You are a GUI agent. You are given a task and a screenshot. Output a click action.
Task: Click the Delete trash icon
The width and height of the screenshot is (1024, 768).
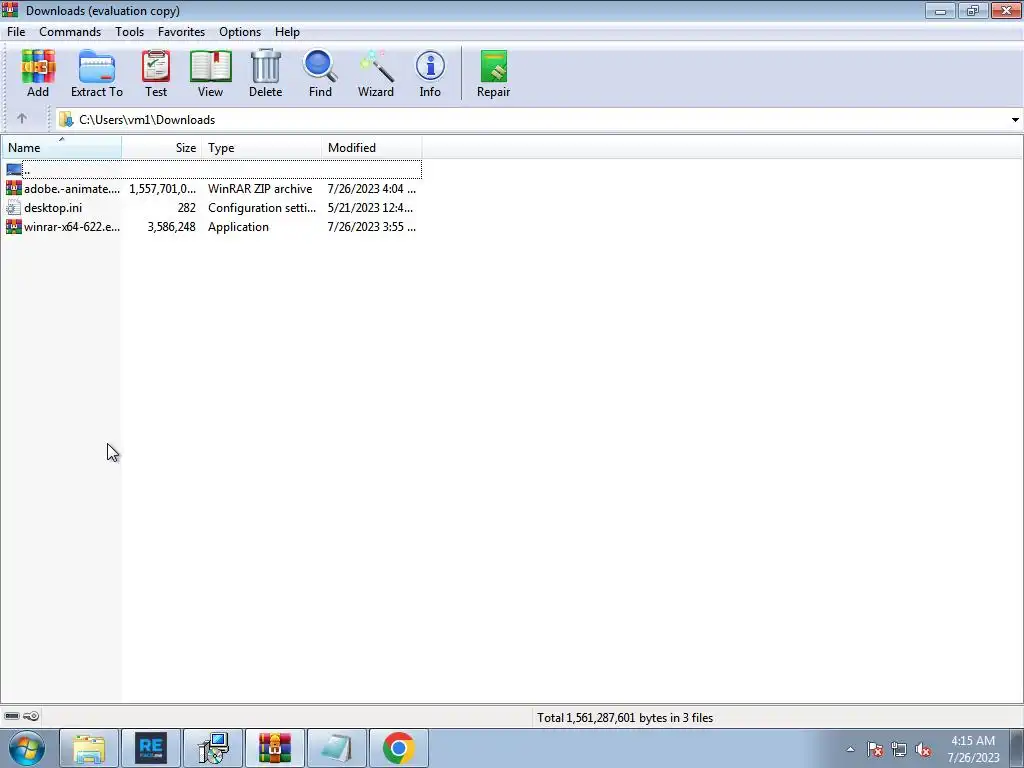click(265, 73)
